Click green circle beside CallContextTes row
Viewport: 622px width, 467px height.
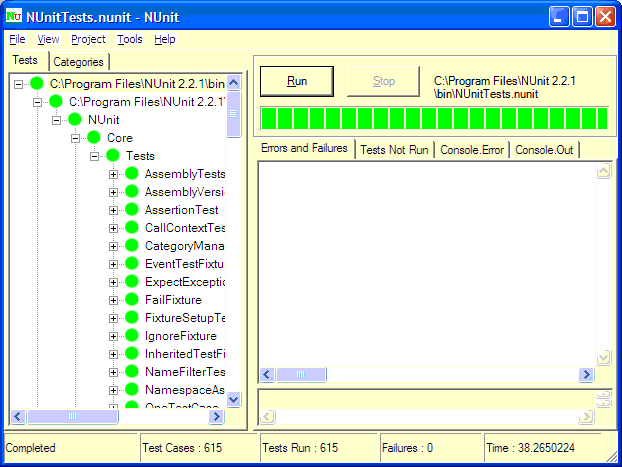132,227
